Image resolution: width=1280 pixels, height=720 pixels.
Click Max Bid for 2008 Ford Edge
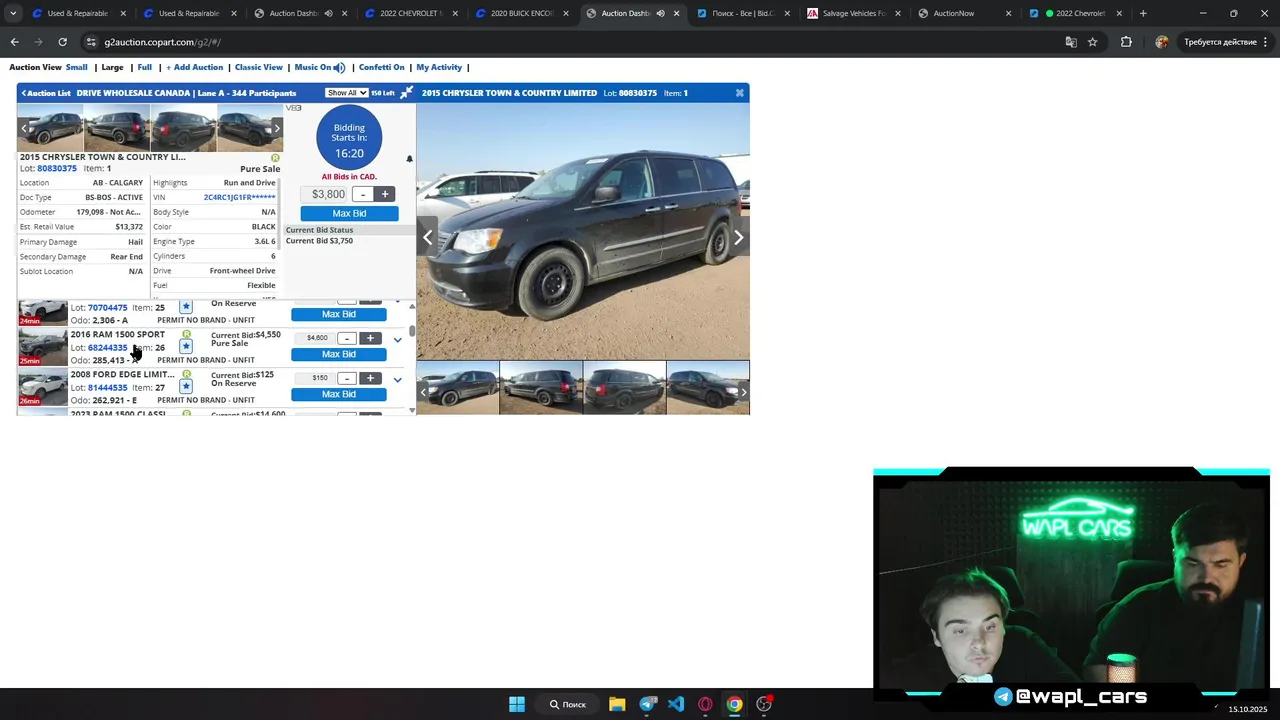point(339,394)
